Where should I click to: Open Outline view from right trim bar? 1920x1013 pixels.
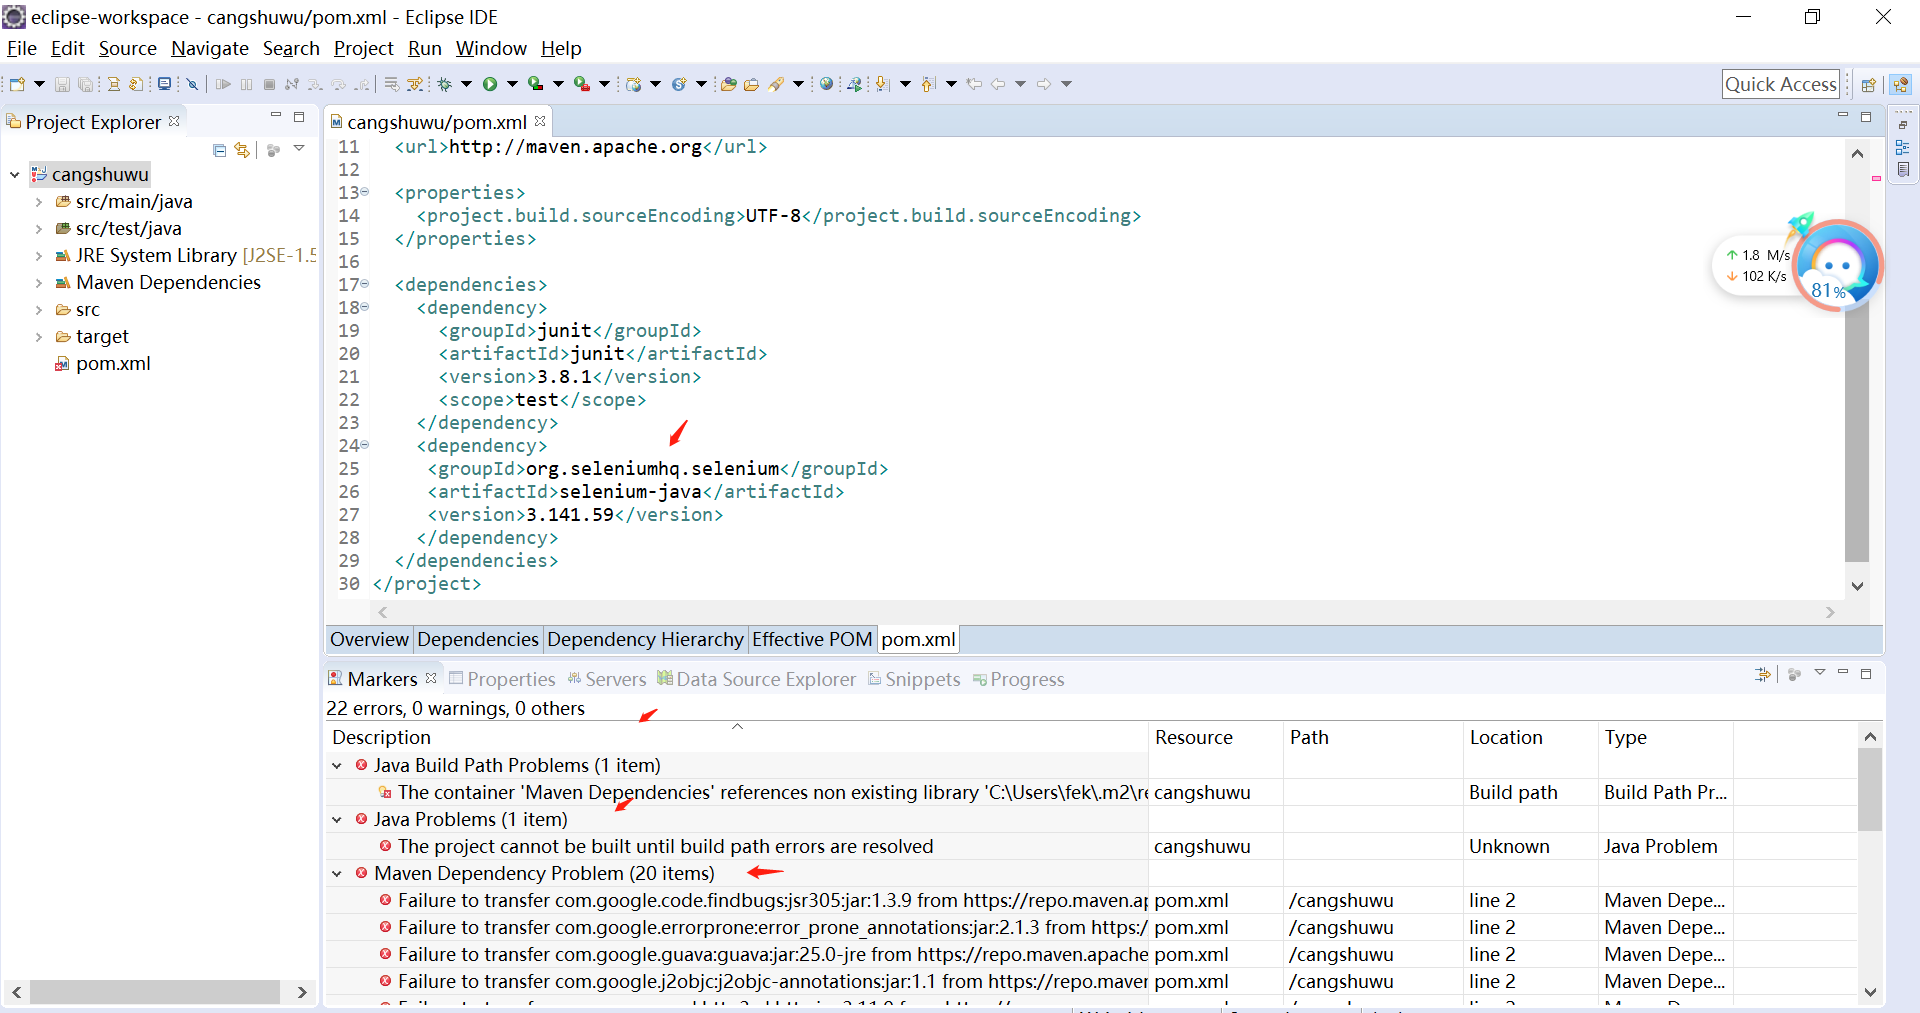click(1902, 147)
